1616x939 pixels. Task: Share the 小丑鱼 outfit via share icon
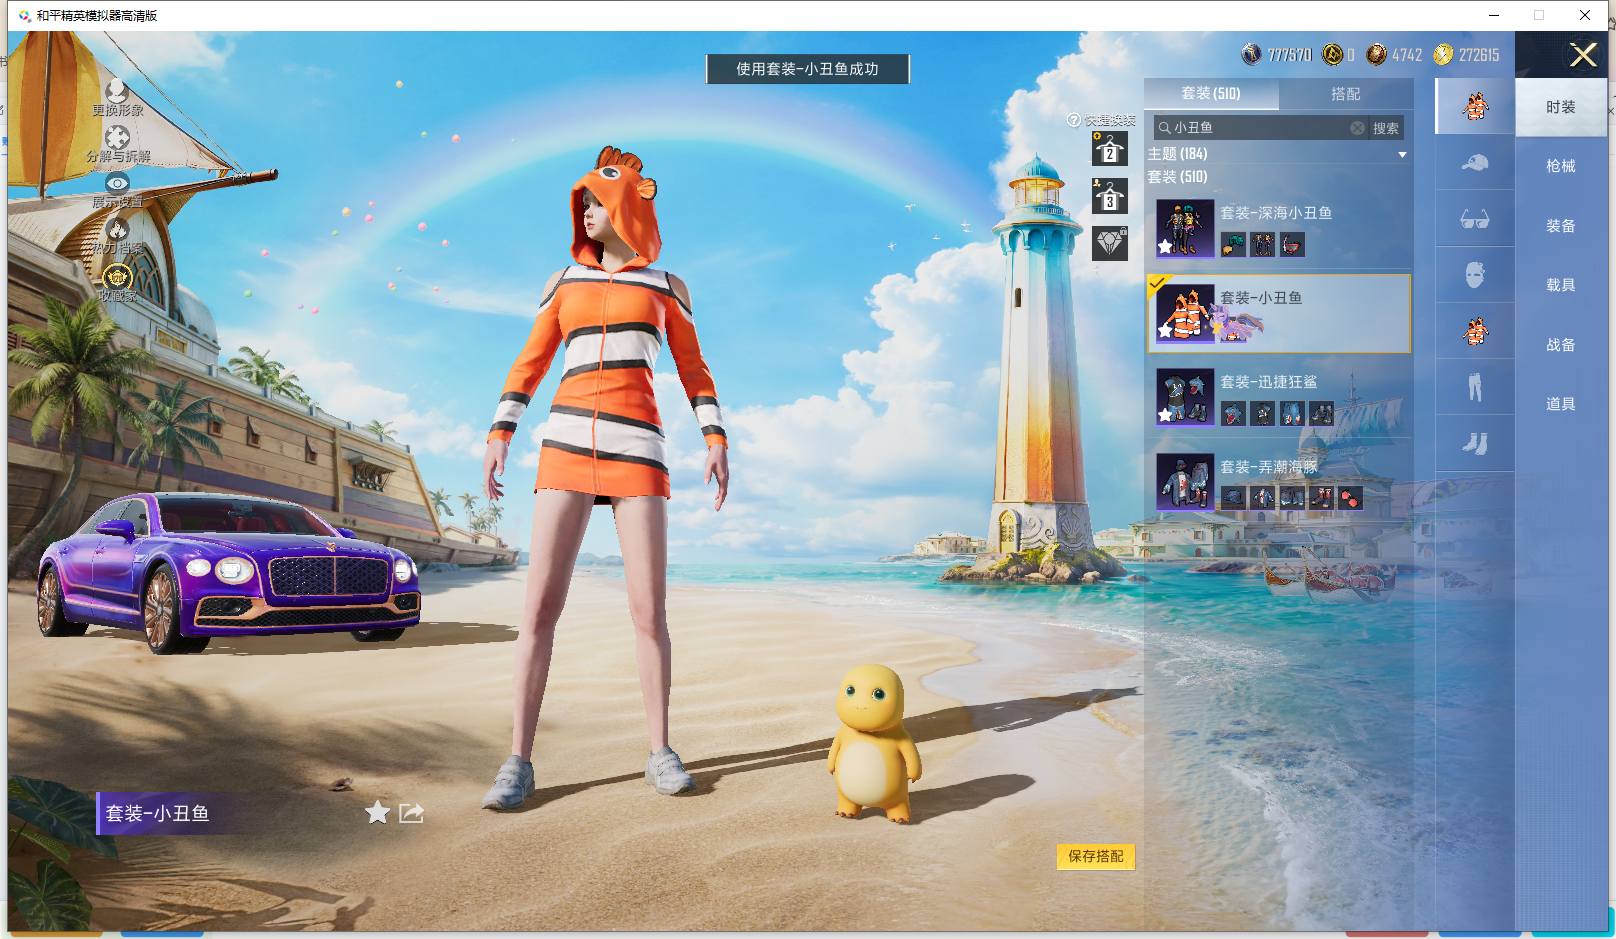pos(411,812)
